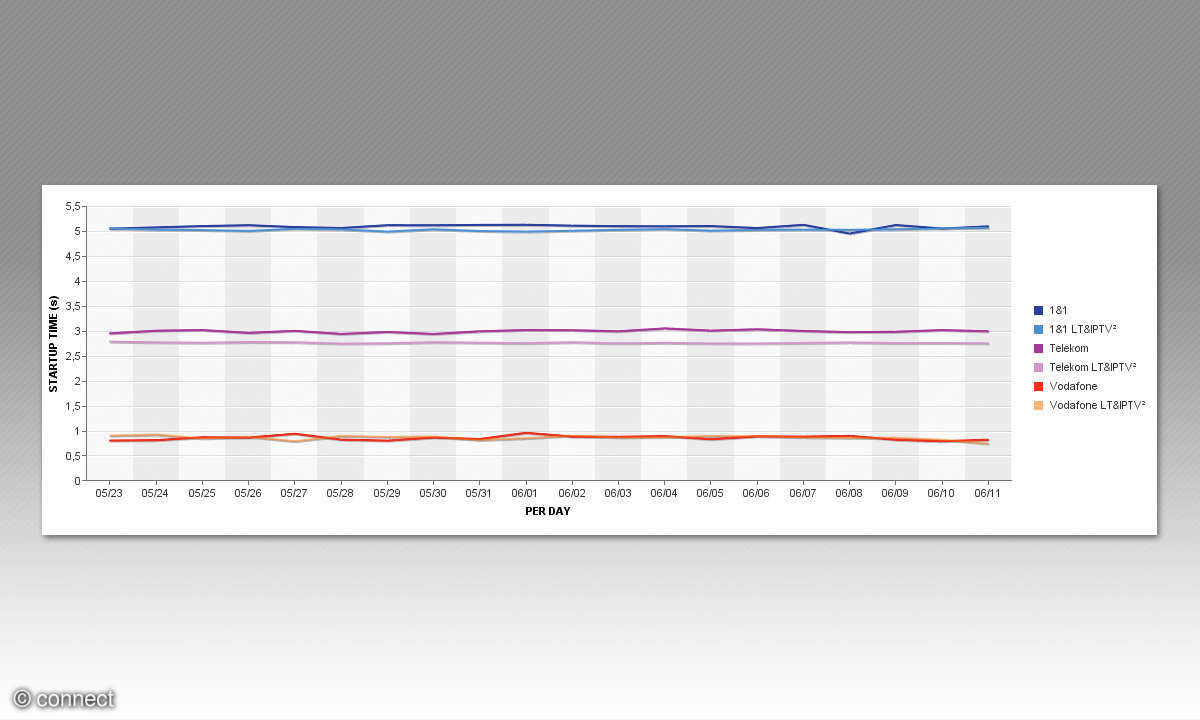Click the 06/02 date label
The image size is (1200, 720).
[571, 493]
